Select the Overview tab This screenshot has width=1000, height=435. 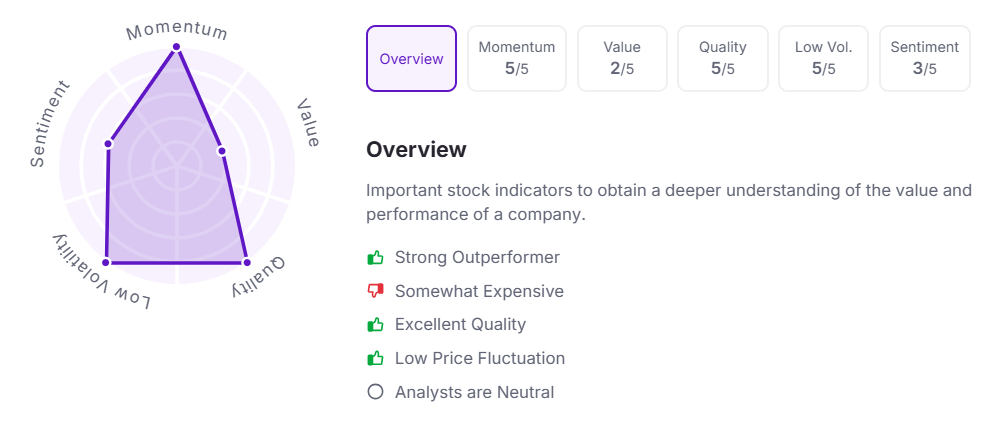tap(411, 59)
